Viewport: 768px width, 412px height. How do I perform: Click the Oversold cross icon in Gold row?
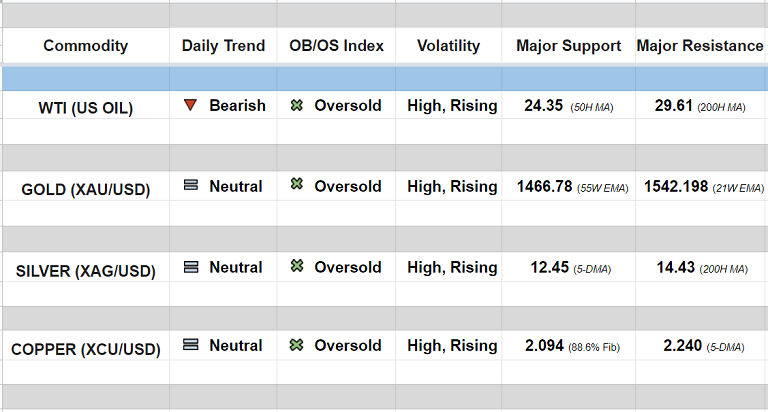point(296,185)
